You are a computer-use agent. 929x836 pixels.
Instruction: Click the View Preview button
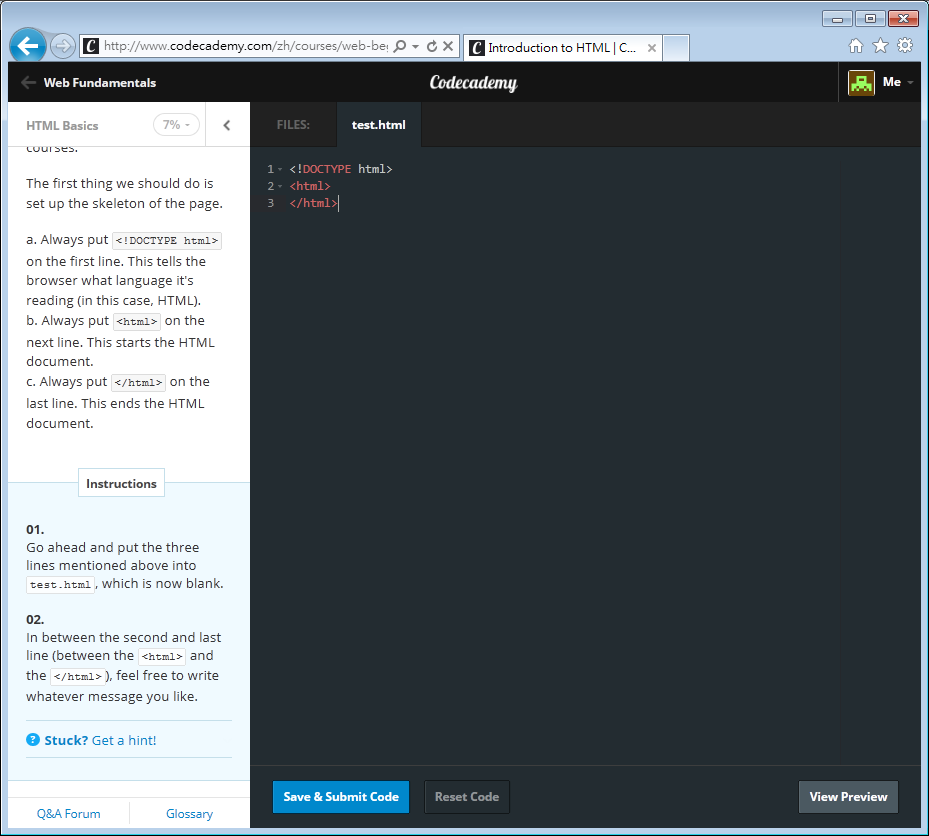coord(848,797)
